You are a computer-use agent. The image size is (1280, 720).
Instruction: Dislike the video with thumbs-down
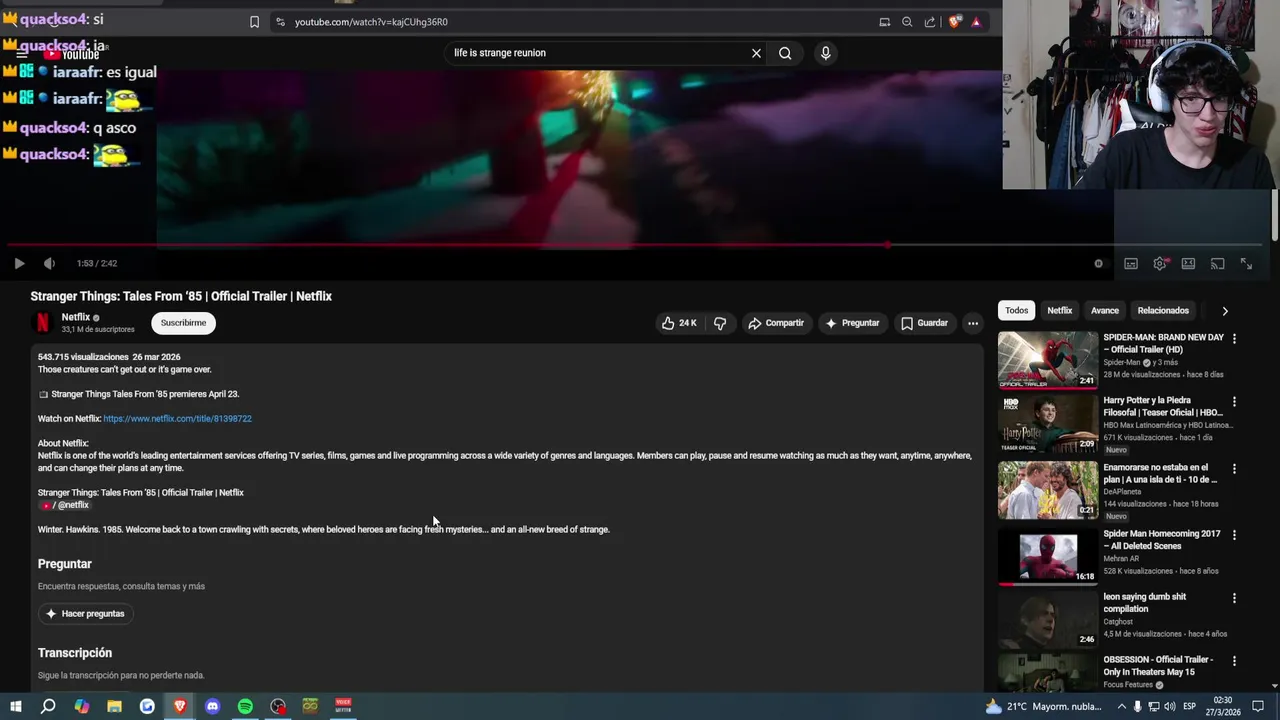click(720, 323)
